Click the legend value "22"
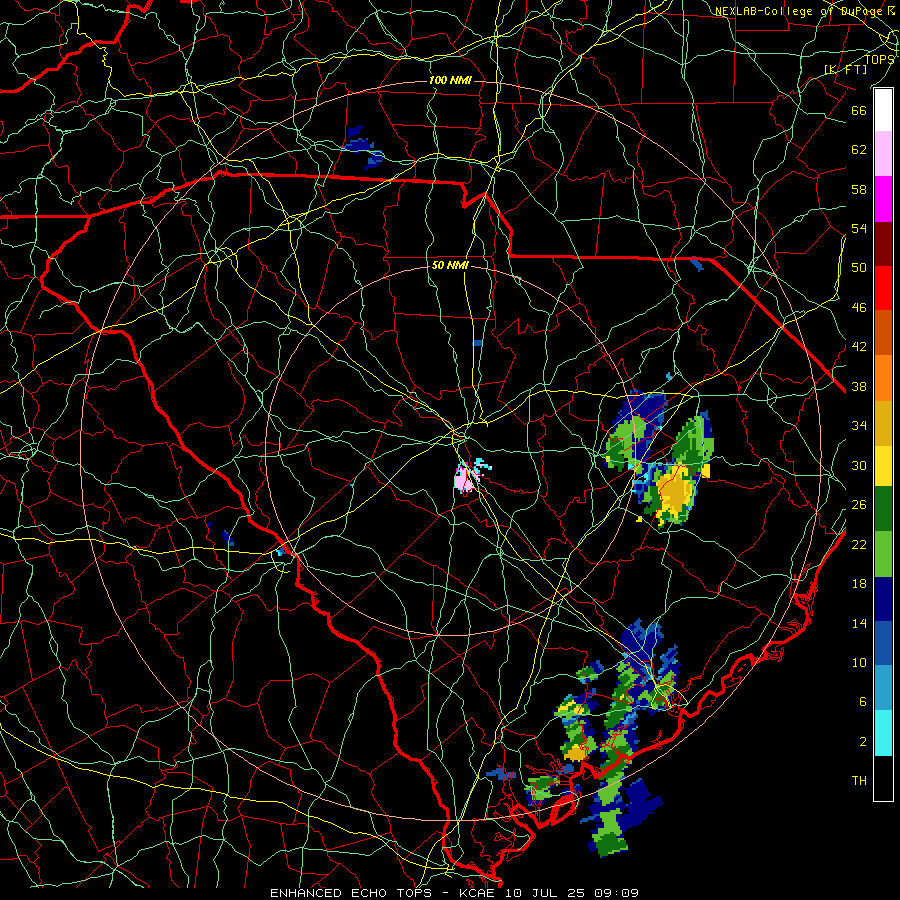This screenshot has height=900, width=900. pyautogui.click(x=859, y=544)
